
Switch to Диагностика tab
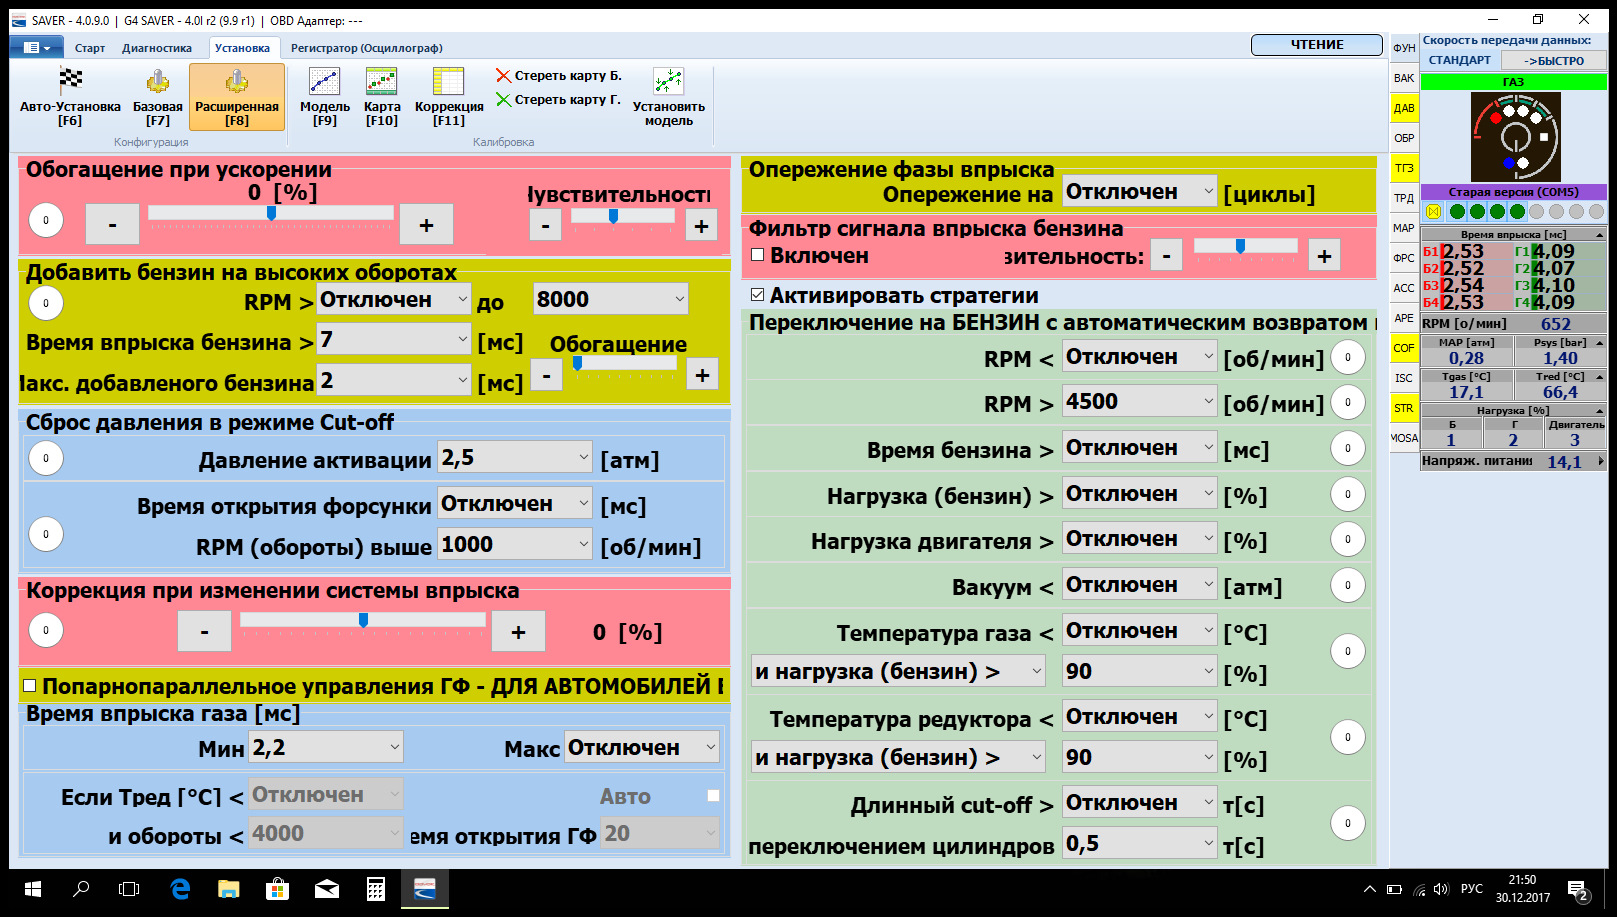coord(157,48)
